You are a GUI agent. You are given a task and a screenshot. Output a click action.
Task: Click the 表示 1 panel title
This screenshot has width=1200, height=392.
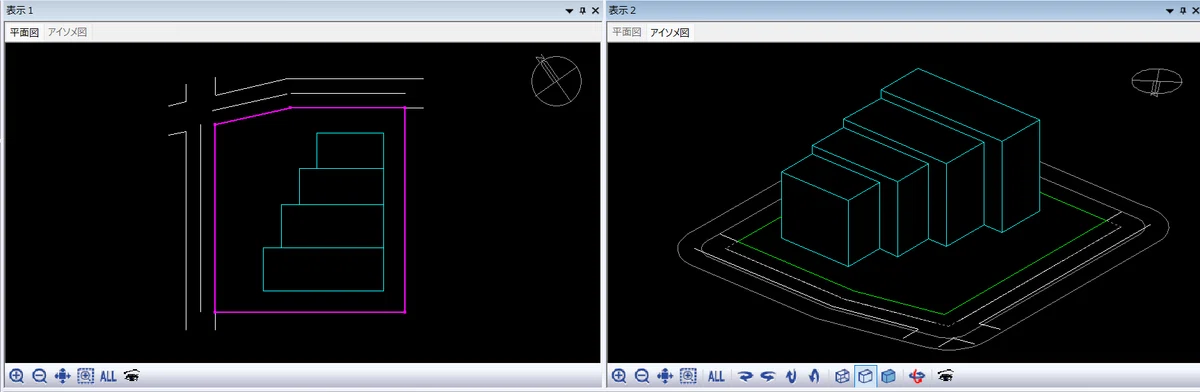pos(21,10)
